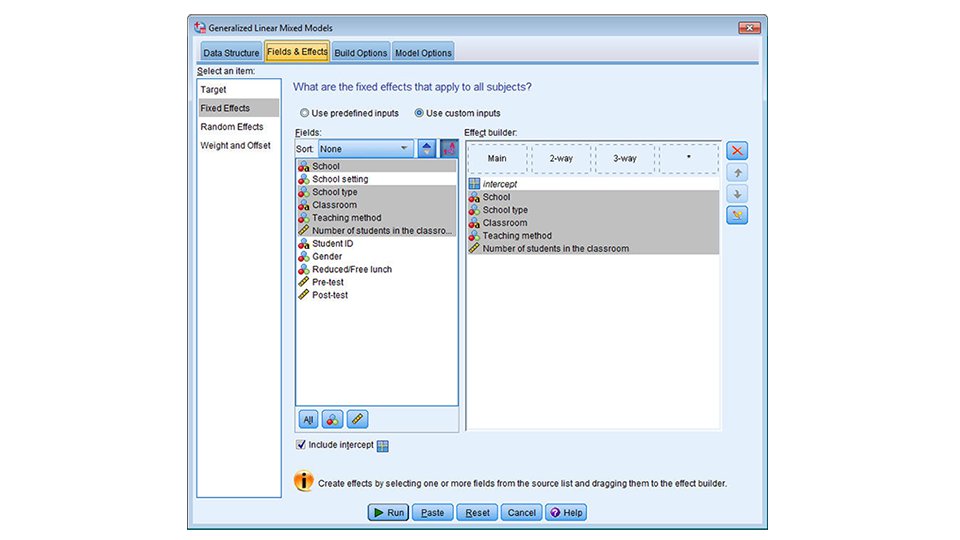Move selected effect up with the up arrow
Screen dimensions: 960x540
(737, 173)
